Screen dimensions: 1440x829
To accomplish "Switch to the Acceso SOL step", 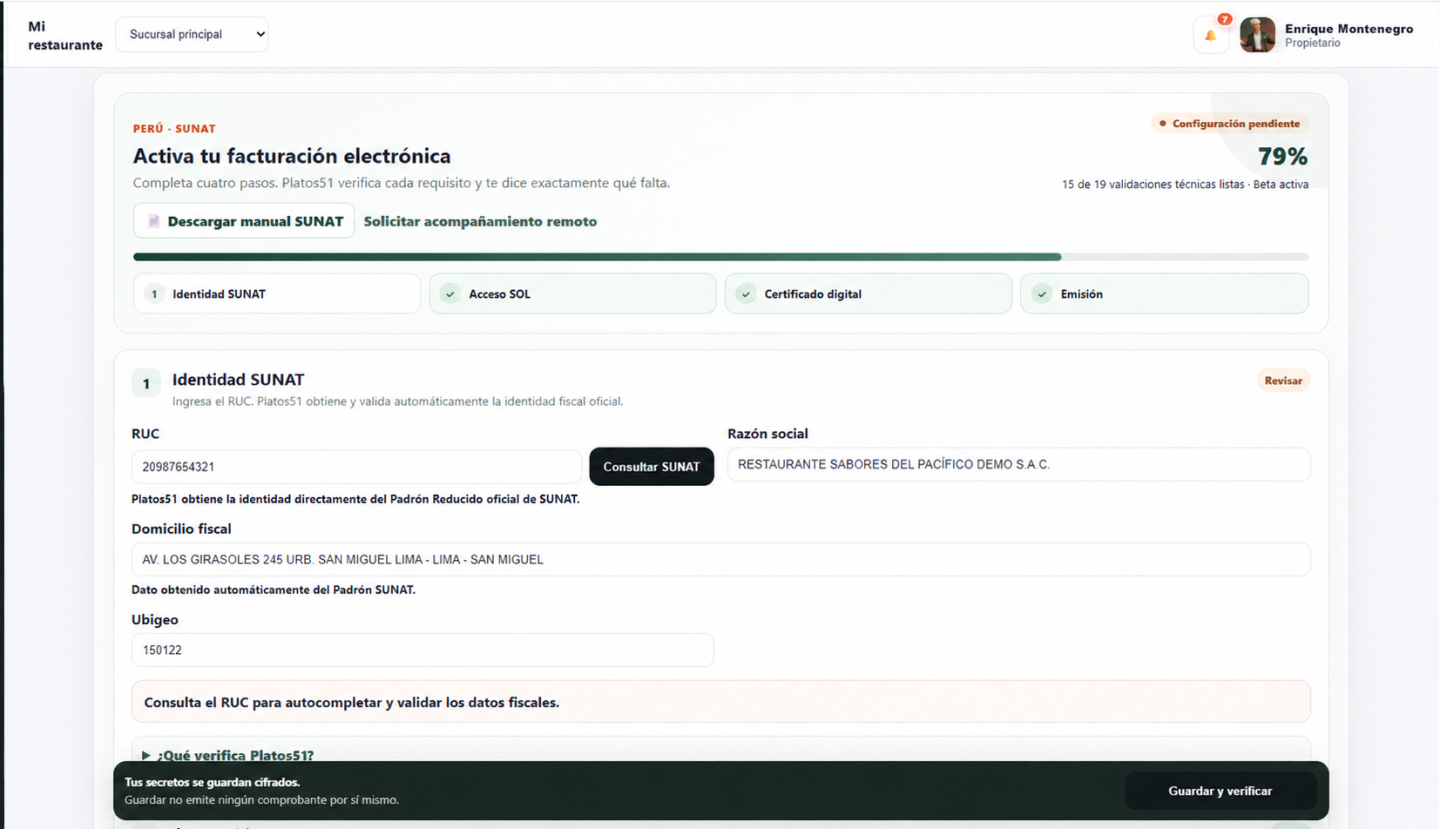I will [573, 294].
